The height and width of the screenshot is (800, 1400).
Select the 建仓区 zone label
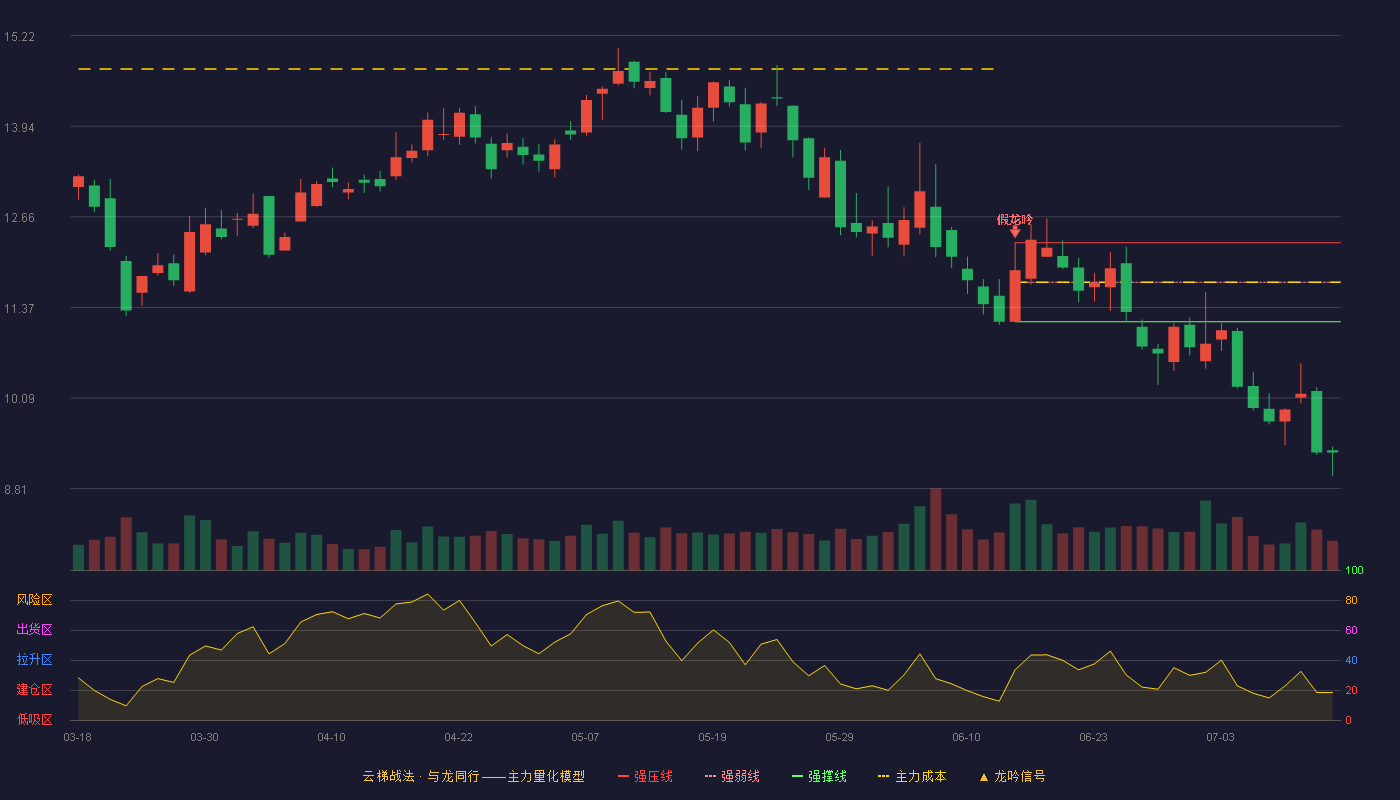tap(34, 690)
